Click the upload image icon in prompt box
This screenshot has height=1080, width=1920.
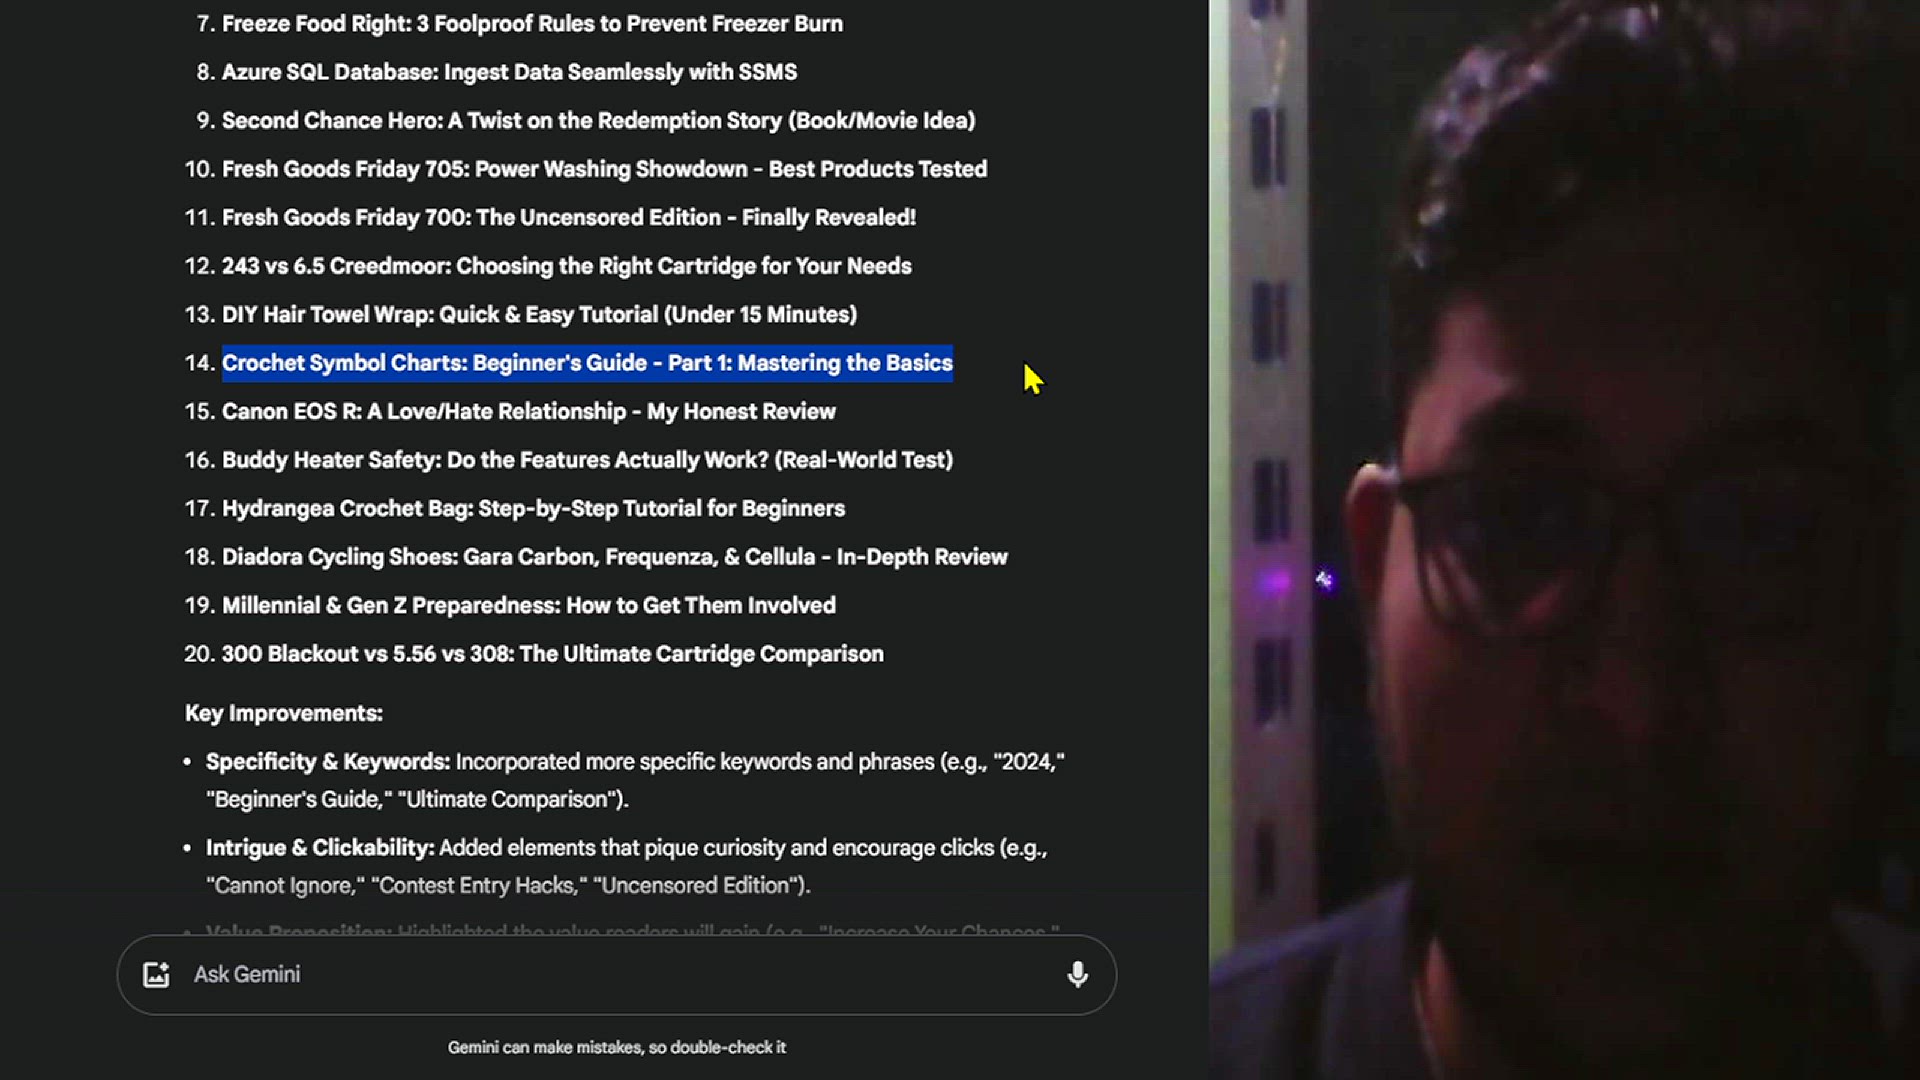click(x=156, y=974)
